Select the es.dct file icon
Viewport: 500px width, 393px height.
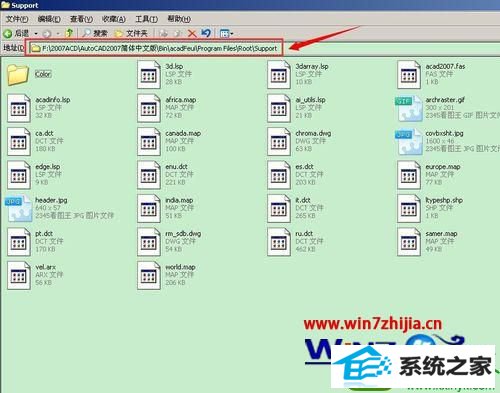tap(279, 175)
